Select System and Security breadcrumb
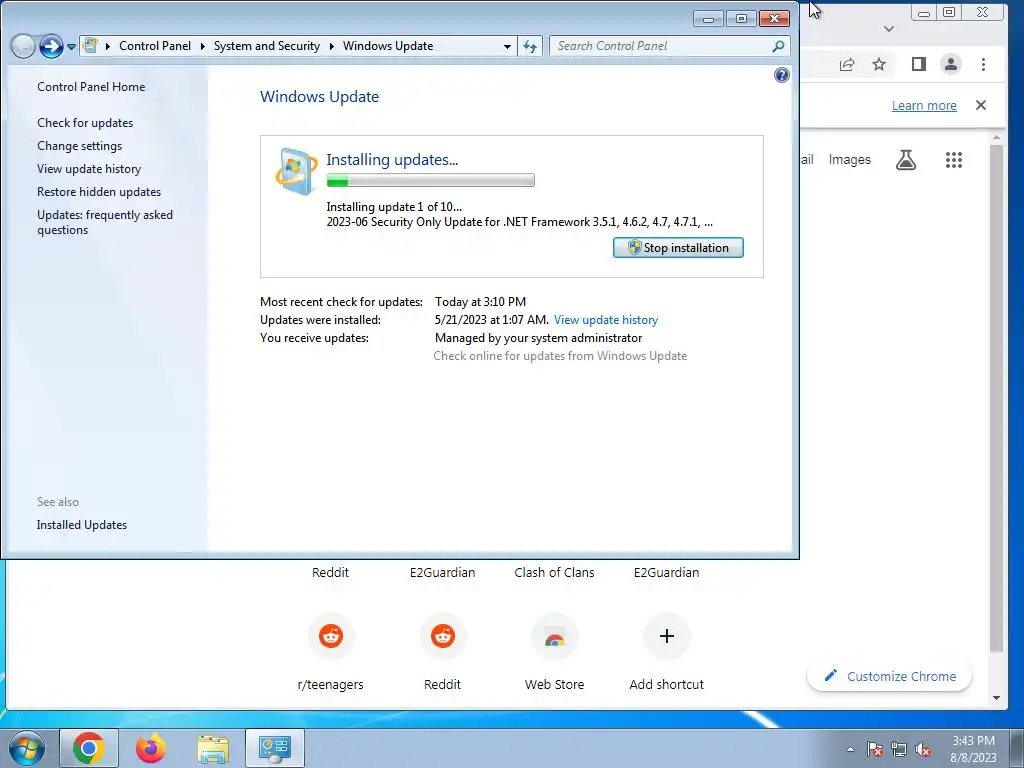This screenshot has width=1024, height=768. click(266, 46)
